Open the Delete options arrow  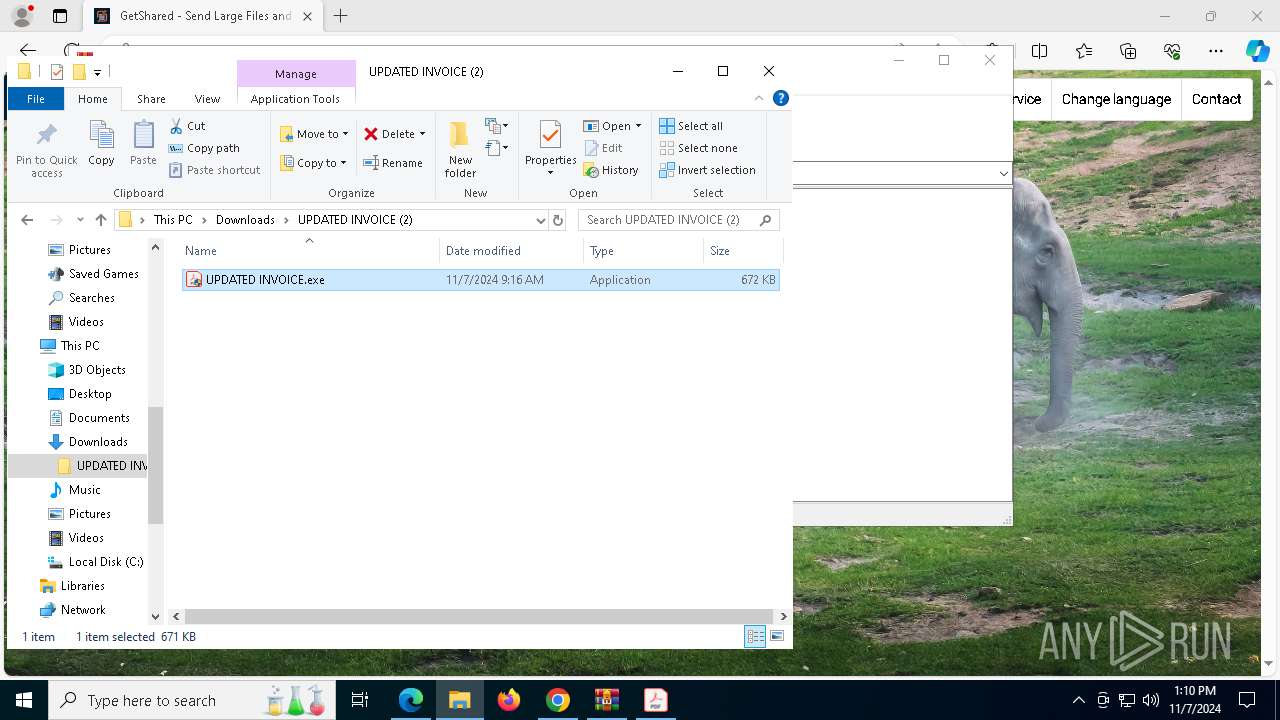pos(422,134)
